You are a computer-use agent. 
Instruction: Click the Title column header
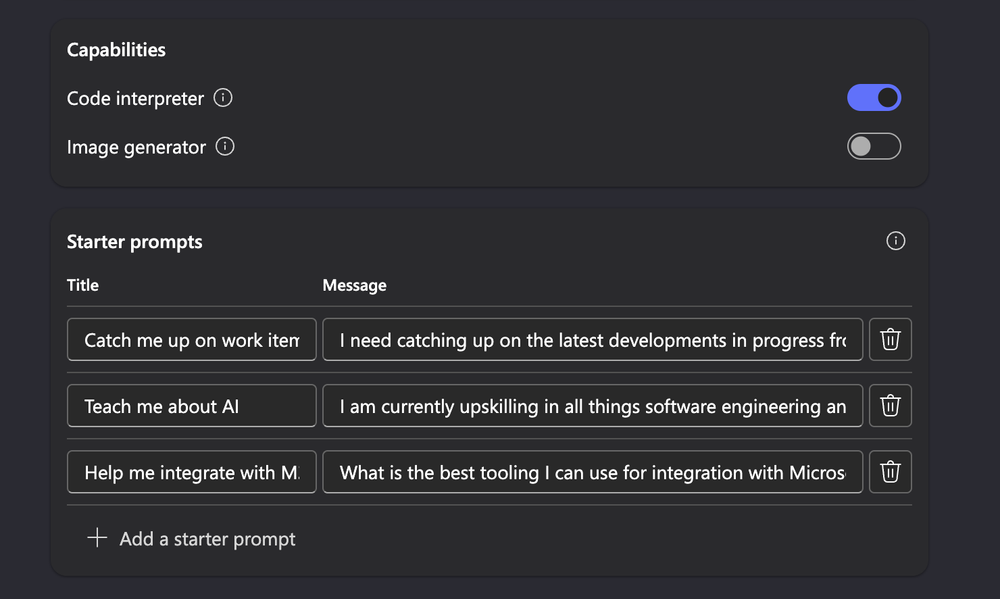click(x=82, y=285)
